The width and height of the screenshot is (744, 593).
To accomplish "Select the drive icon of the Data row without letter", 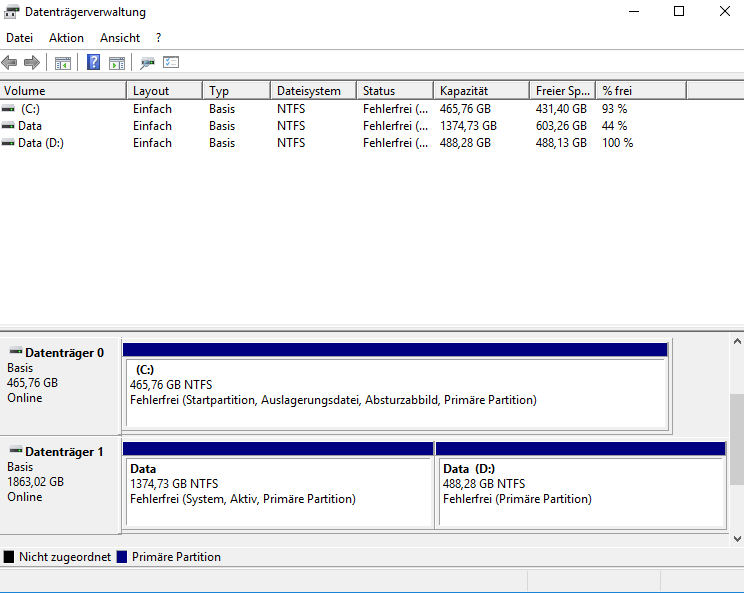I will point(8,126).
